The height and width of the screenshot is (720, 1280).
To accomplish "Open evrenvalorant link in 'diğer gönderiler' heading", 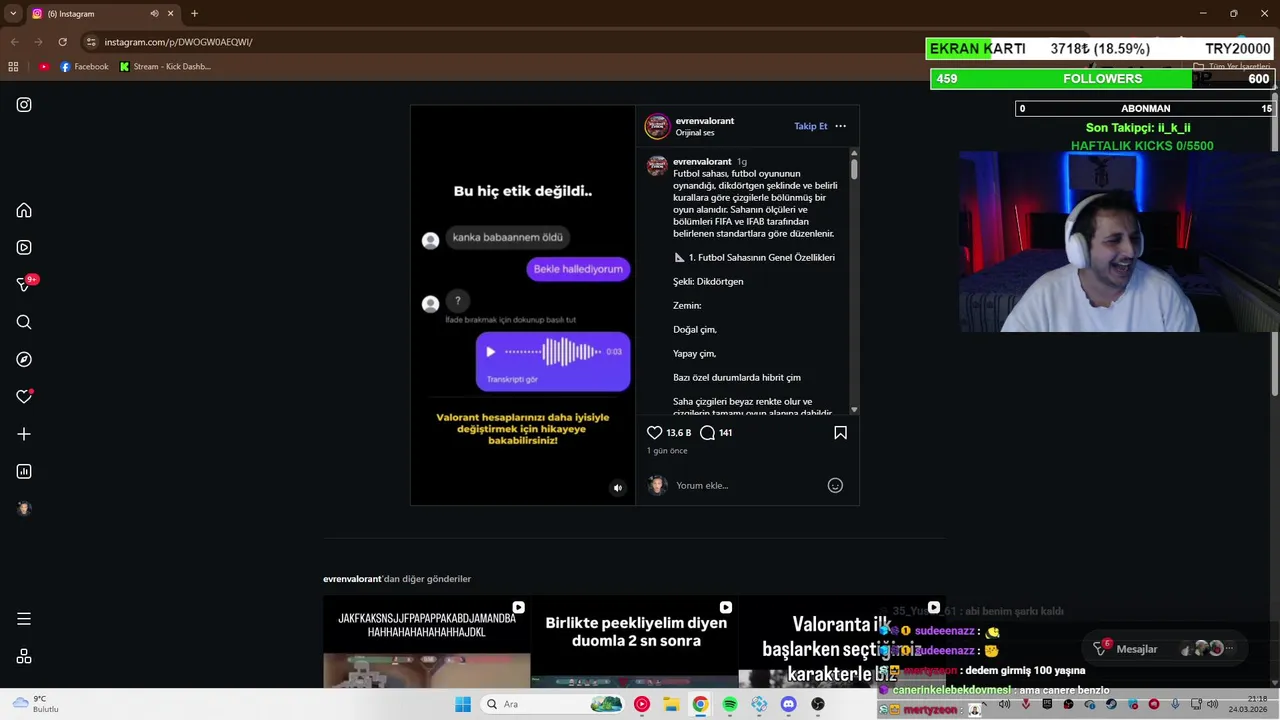I will [352, 579].
